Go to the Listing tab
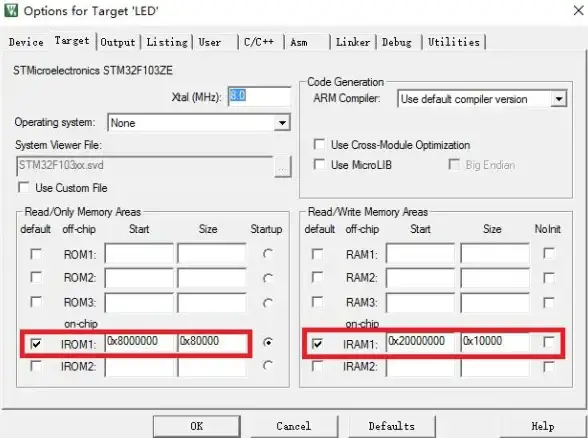 pyautogui.click(x=167, y=42)
